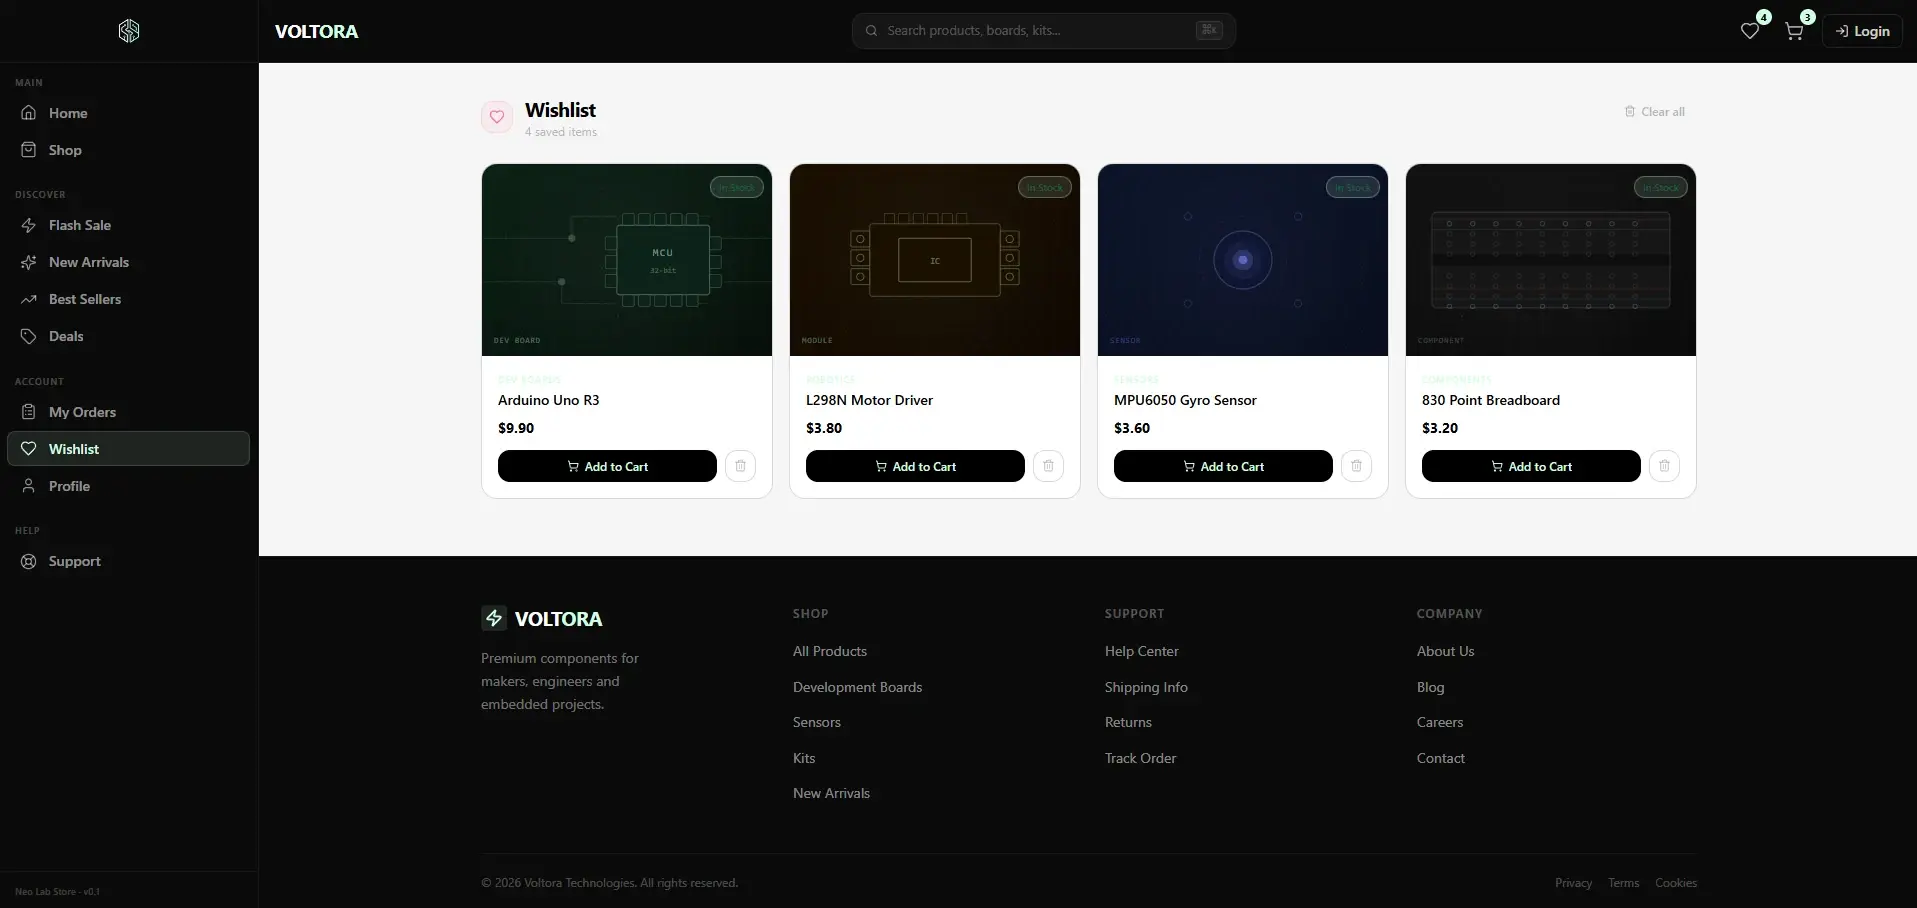This screenshot has height=908, width=1917.
Task: Add MPU6050 Gyro Sensor to cart
Action: pos(1223,466)
